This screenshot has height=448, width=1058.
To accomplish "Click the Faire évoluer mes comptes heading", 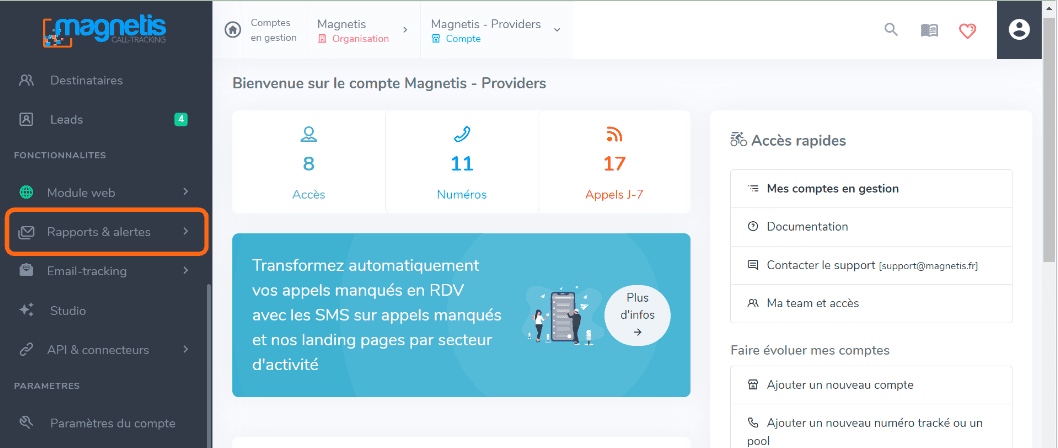I will (x=810, y=350).
